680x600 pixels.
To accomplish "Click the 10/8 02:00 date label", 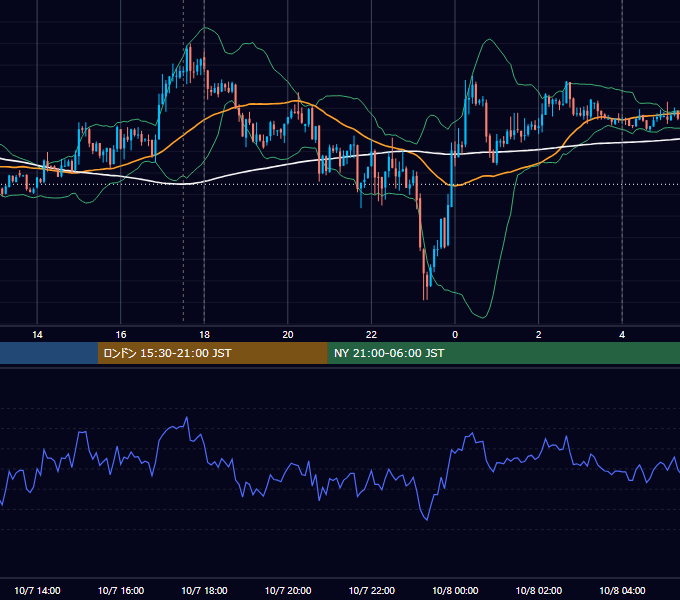I will [x=539, y=590].
